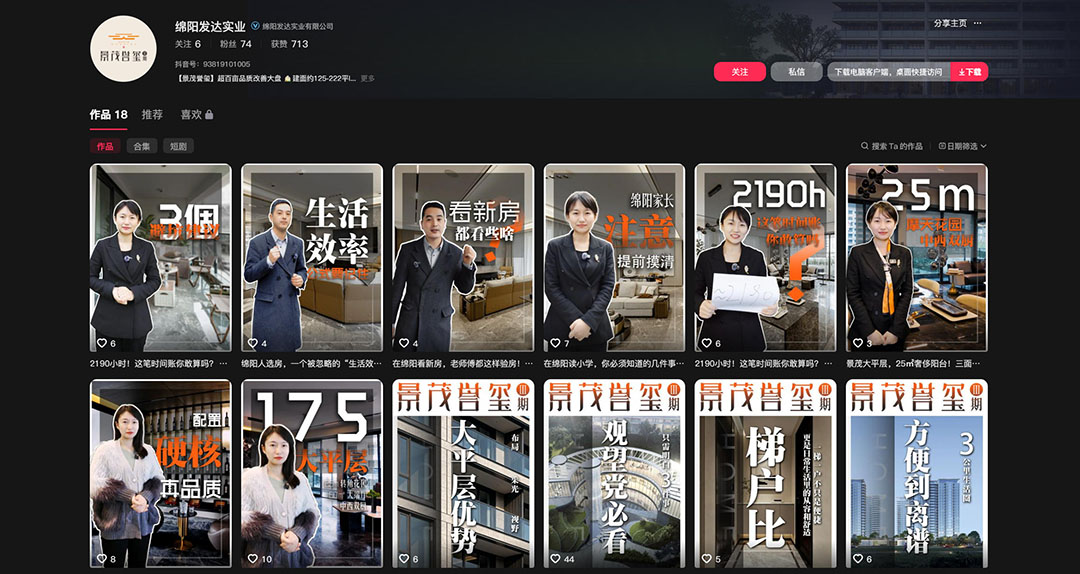The width and height of the screenshot is (1080, 574).
Task: Click the heart icon on 方便到离谱 video
Action: [858, 559]
